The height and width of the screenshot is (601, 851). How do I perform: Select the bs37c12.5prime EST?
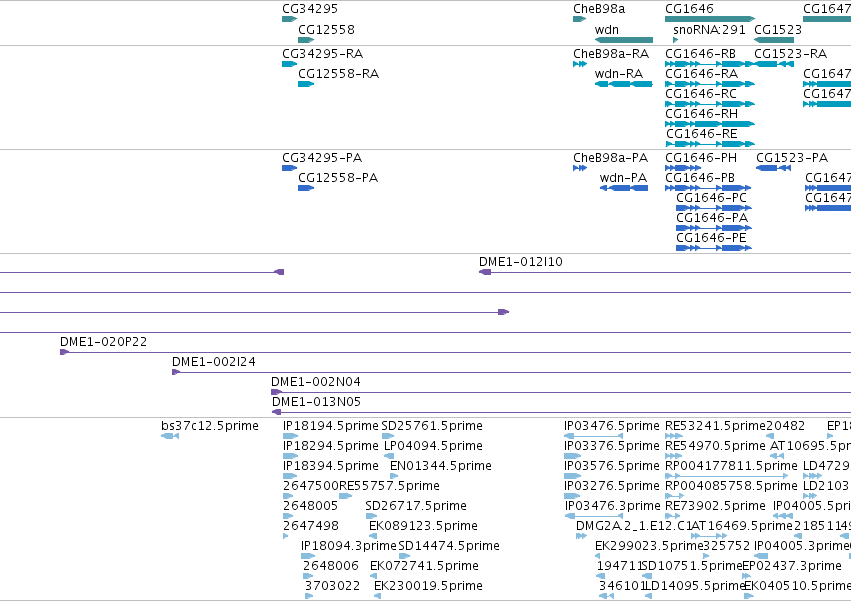pos(170,436)
